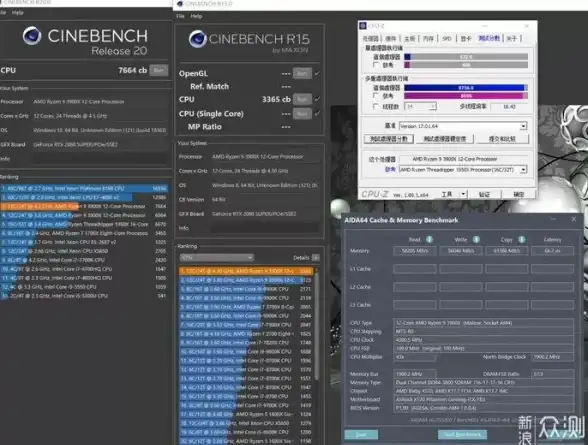Check multi-thread 参考 reference box in CPU-Z
This screenshot has height=445, width=588.
point(376,96)
